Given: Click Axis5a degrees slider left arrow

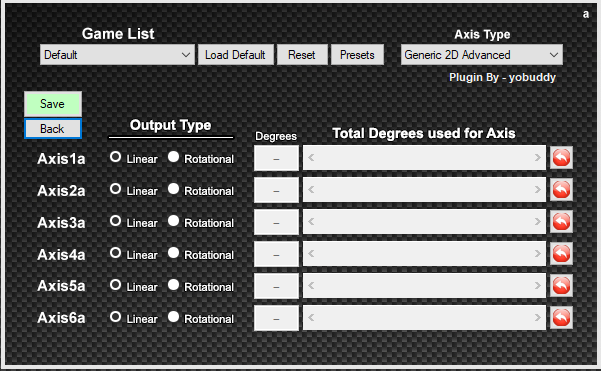Looking at the screenshot, I should pyautogui.click(x=311, y=286).
